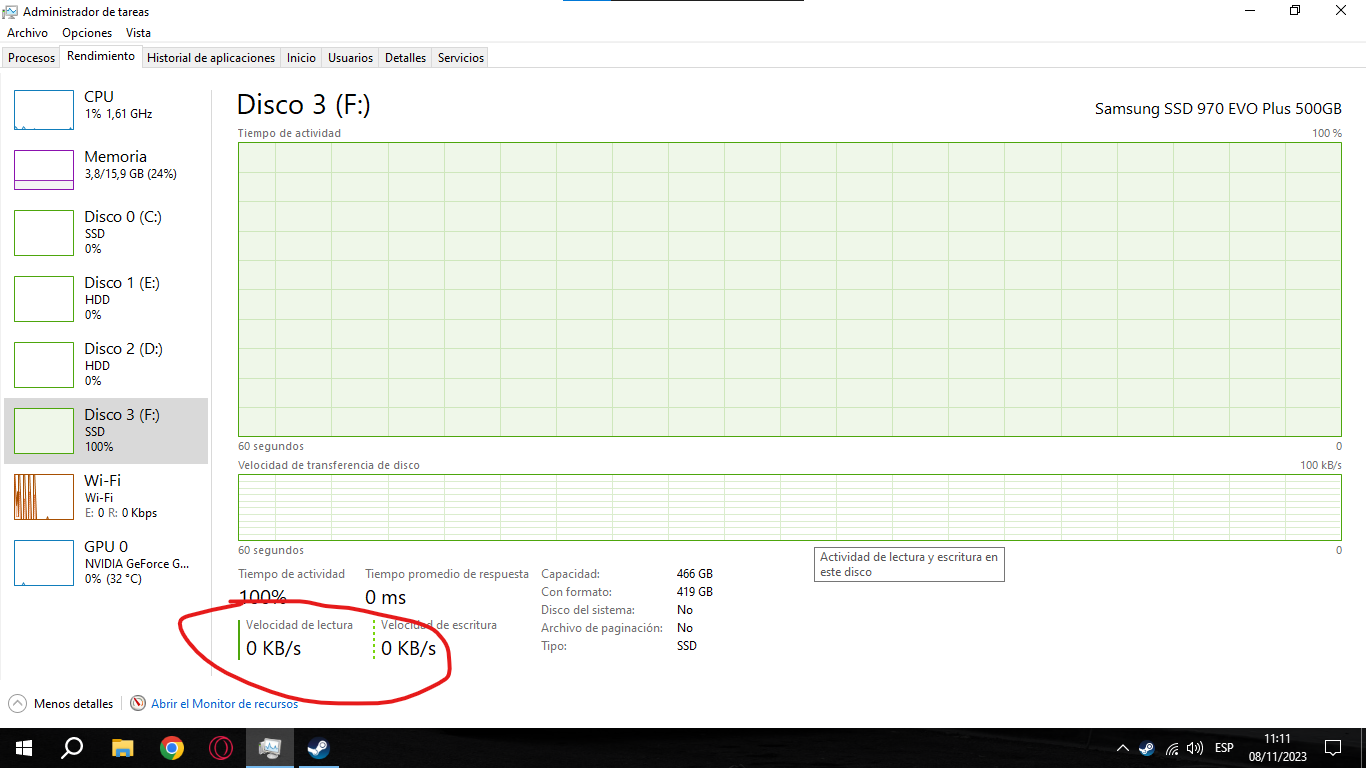Click the Velocidad de escritura label

click(x=439, y=625)
